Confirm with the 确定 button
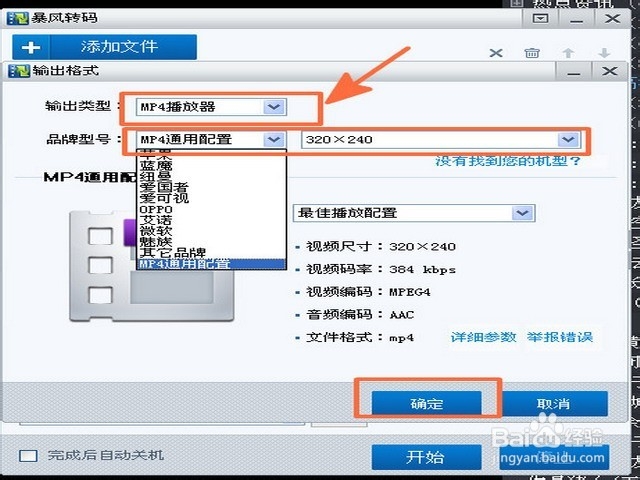This screenshot has height=480, width=640. click(427, 404)
